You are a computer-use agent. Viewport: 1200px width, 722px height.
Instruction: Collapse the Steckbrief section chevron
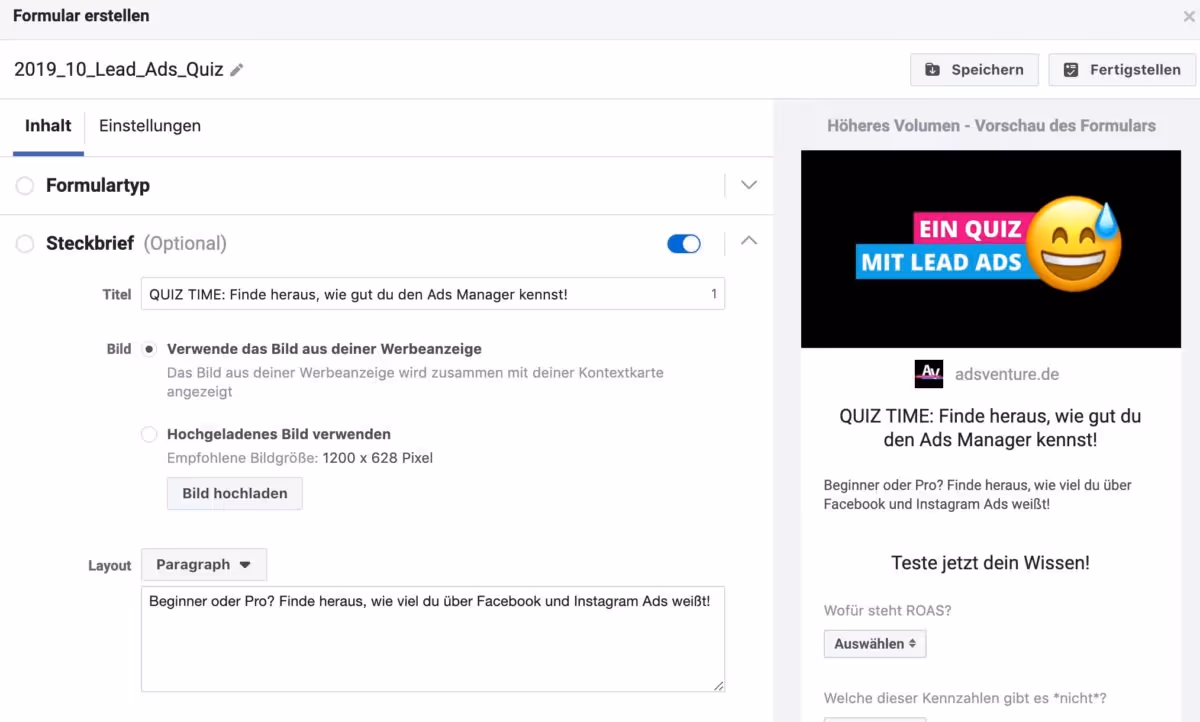click(x=749, y=241)
